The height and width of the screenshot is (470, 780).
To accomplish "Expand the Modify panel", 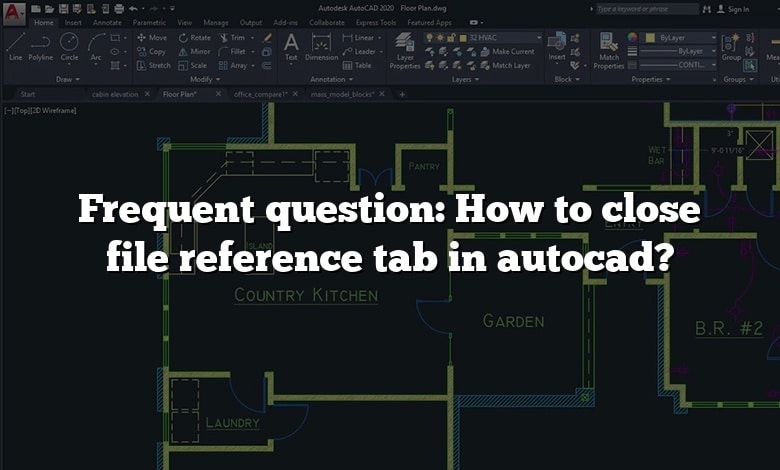I will pyautogui.click(x=205, y=79).
